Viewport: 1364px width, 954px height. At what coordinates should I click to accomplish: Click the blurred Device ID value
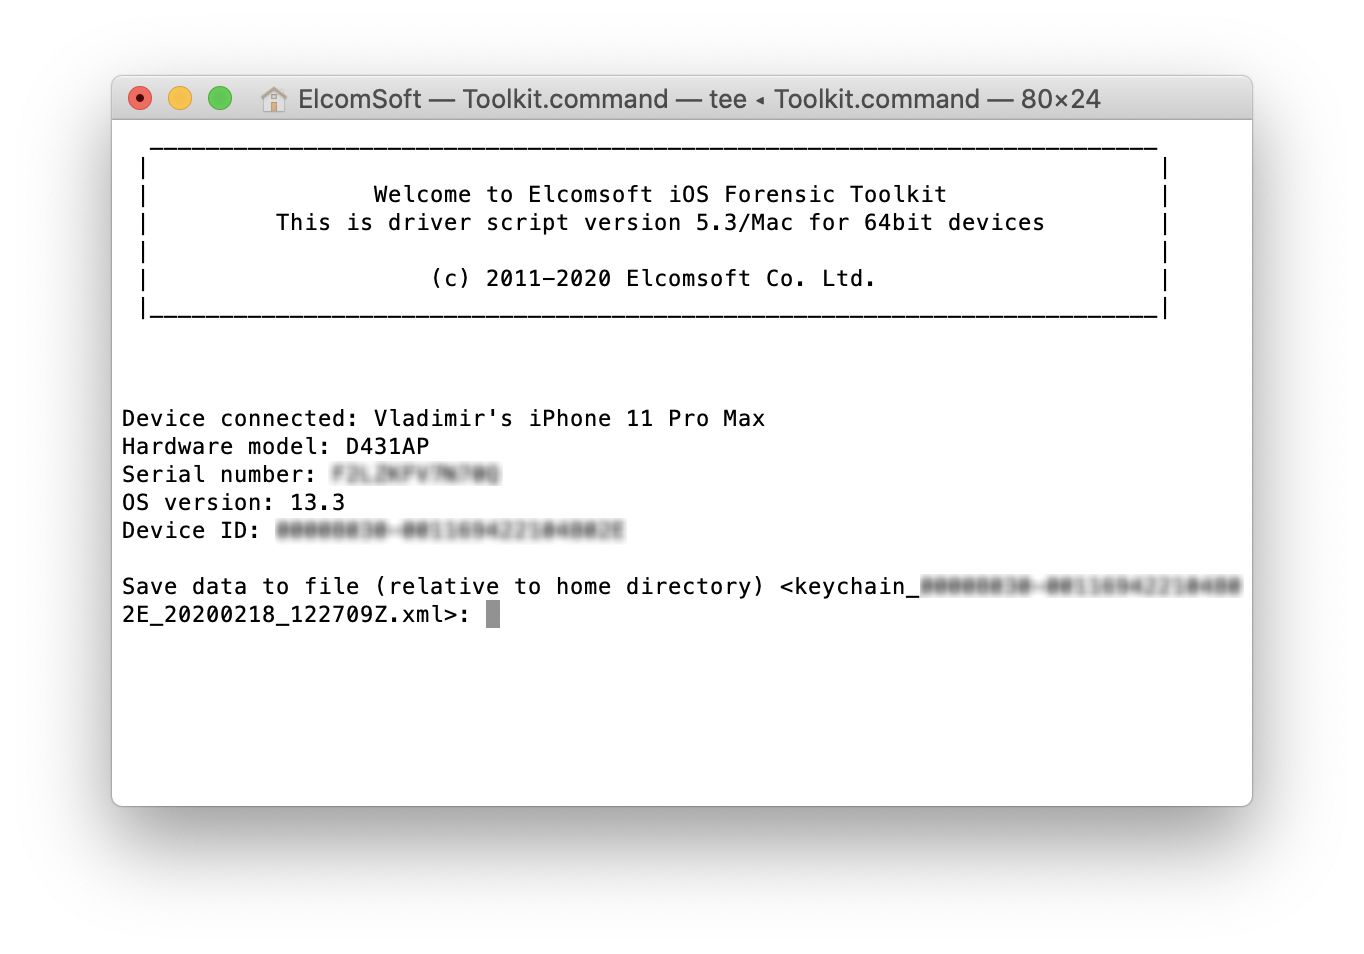point(450,530)
